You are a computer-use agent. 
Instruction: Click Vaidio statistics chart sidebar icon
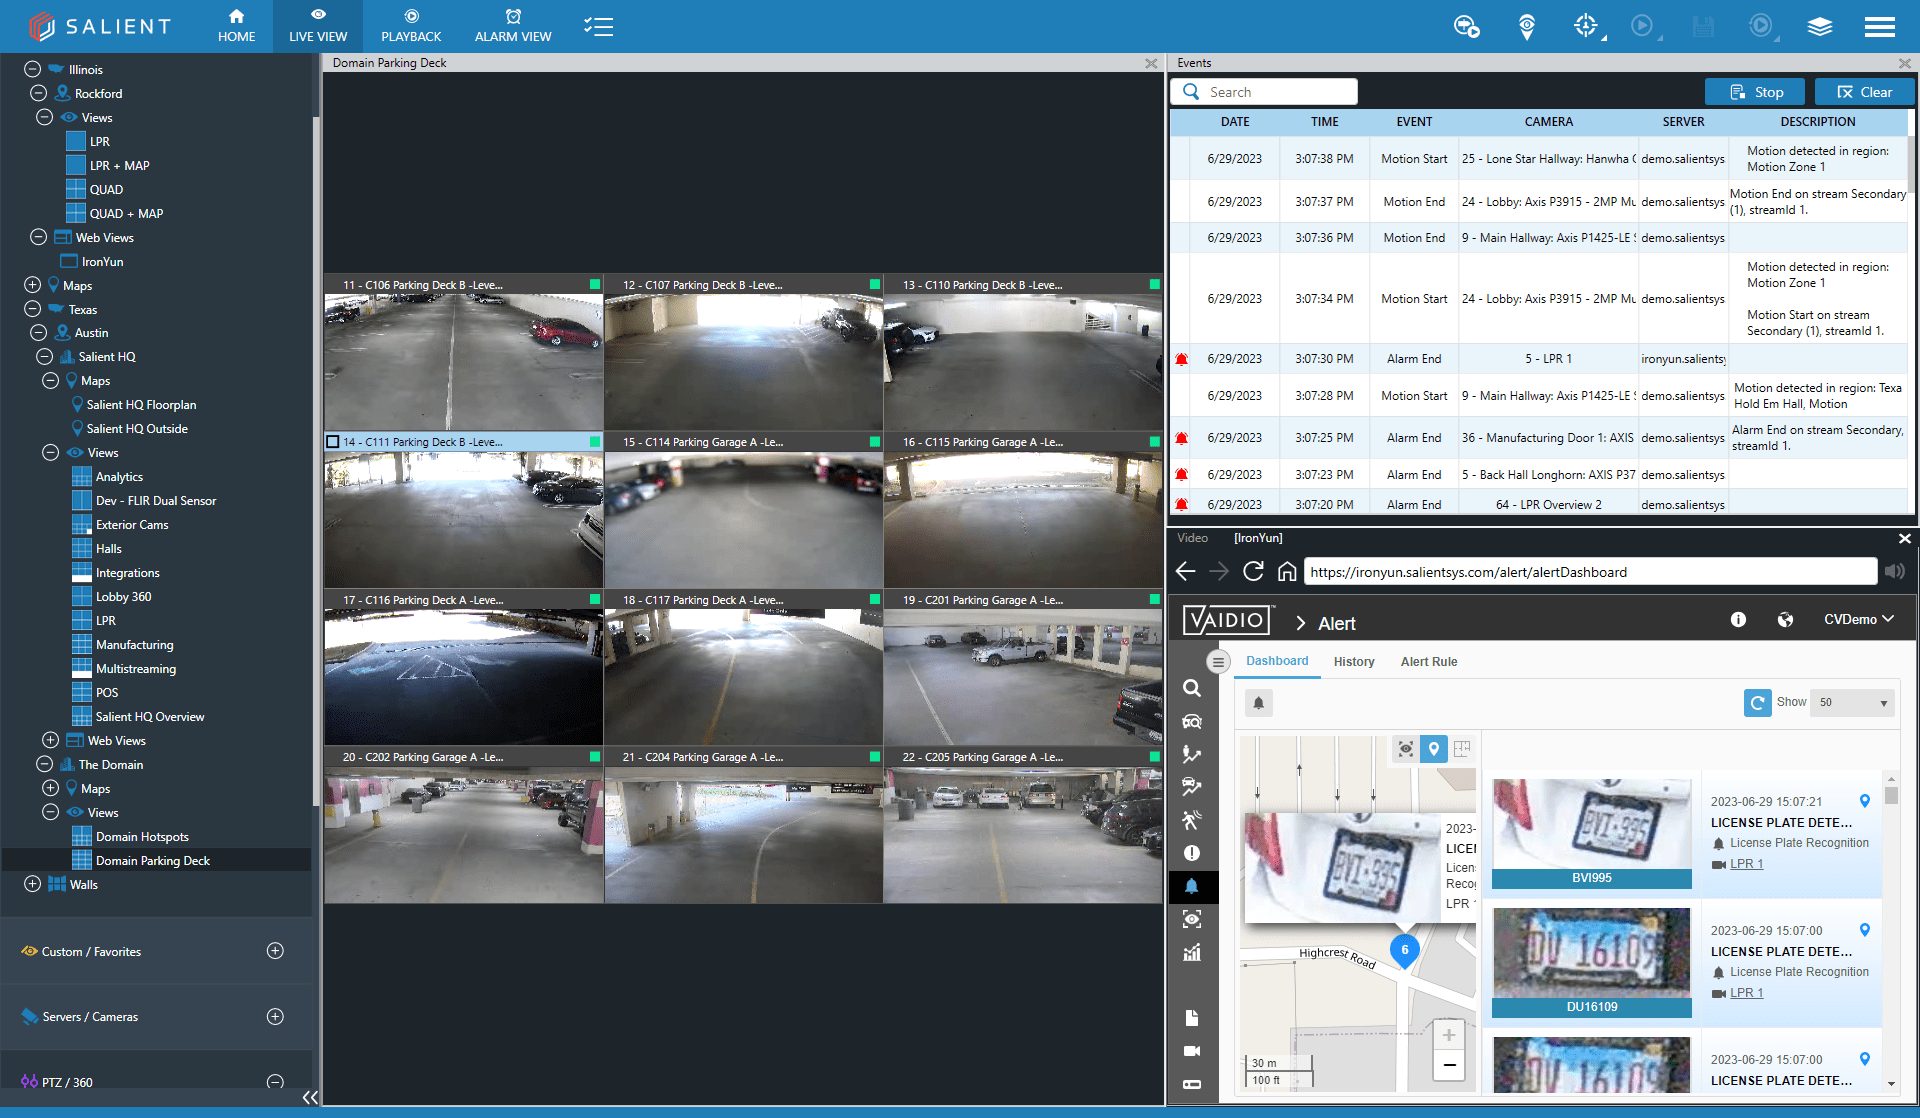click(x=1191, y=952)
